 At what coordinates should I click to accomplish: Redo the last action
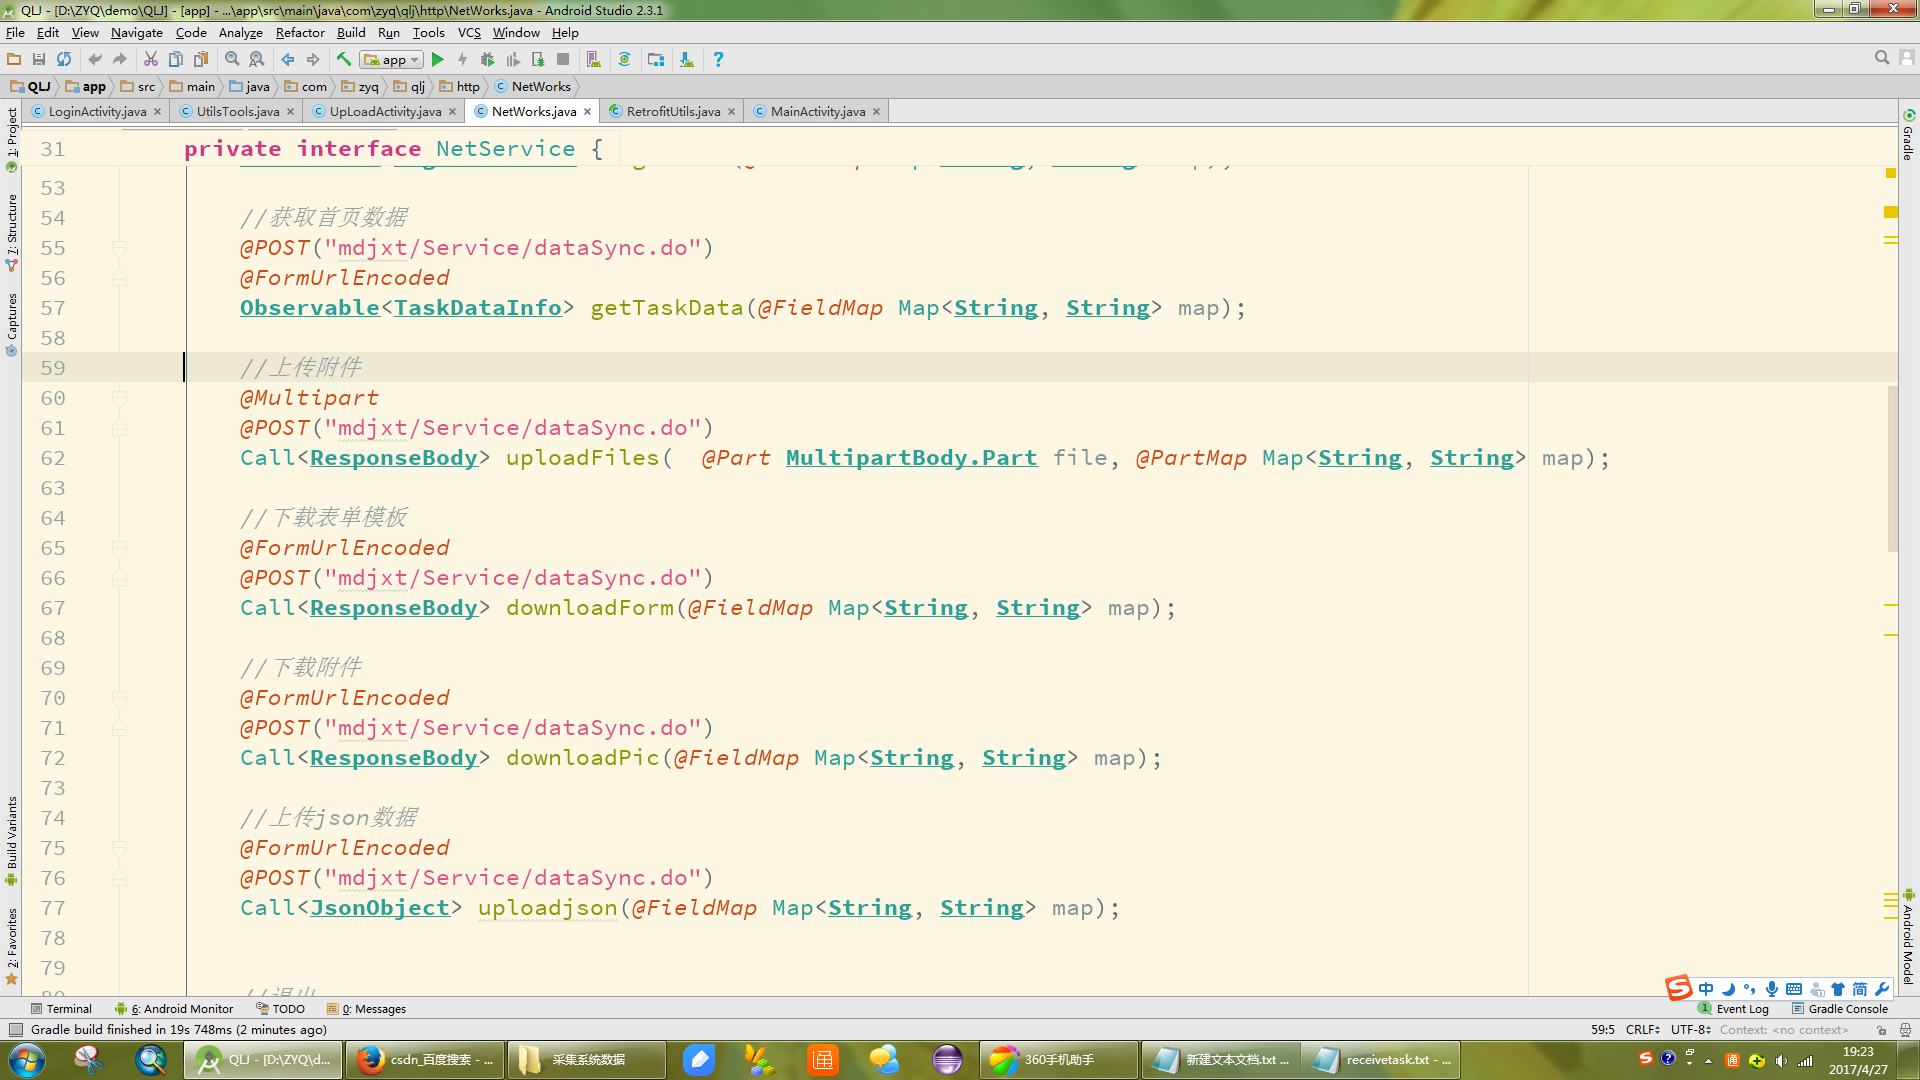(120, 60)
